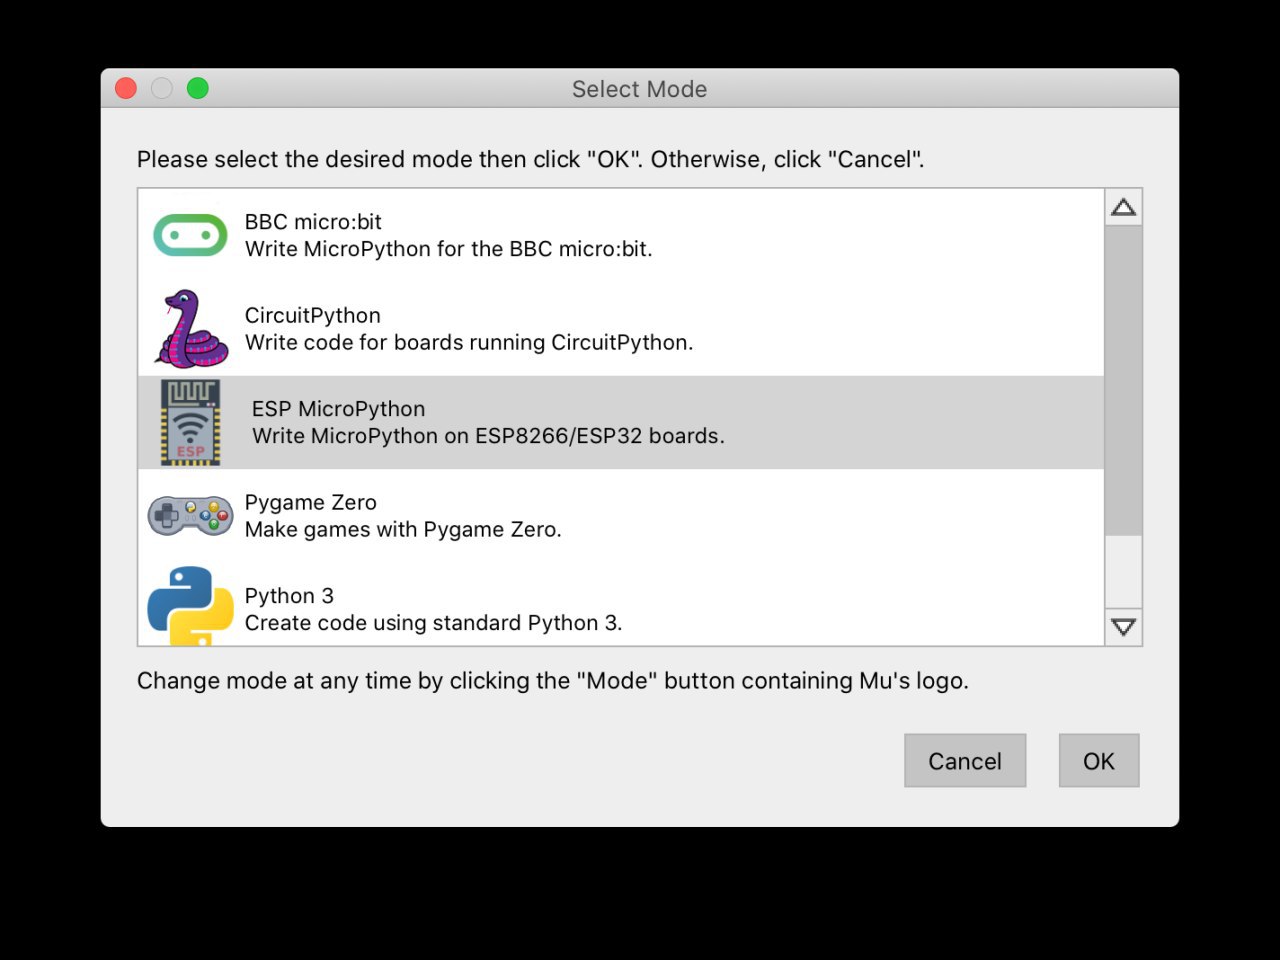1280x960 pixels.
Task: Select the 'BBC micro:bit' mode title
Action: [313, 222]
